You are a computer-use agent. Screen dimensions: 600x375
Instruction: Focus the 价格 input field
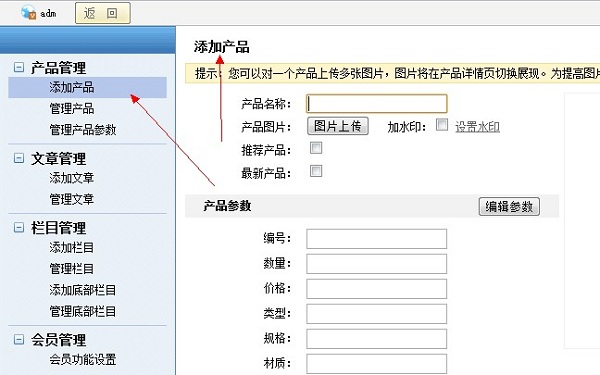(x=377, y=289)
